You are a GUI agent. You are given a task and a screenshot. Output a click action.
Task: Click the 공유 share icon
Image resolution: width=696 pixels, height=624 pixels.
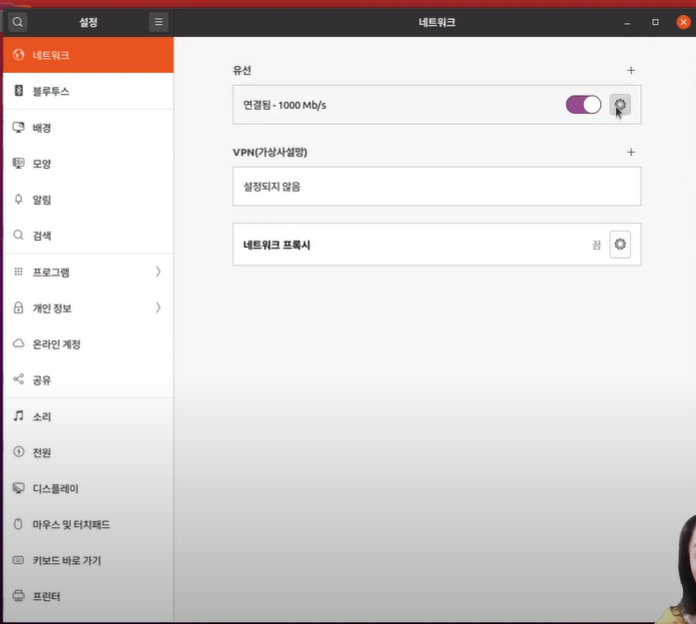coord(18,379)
